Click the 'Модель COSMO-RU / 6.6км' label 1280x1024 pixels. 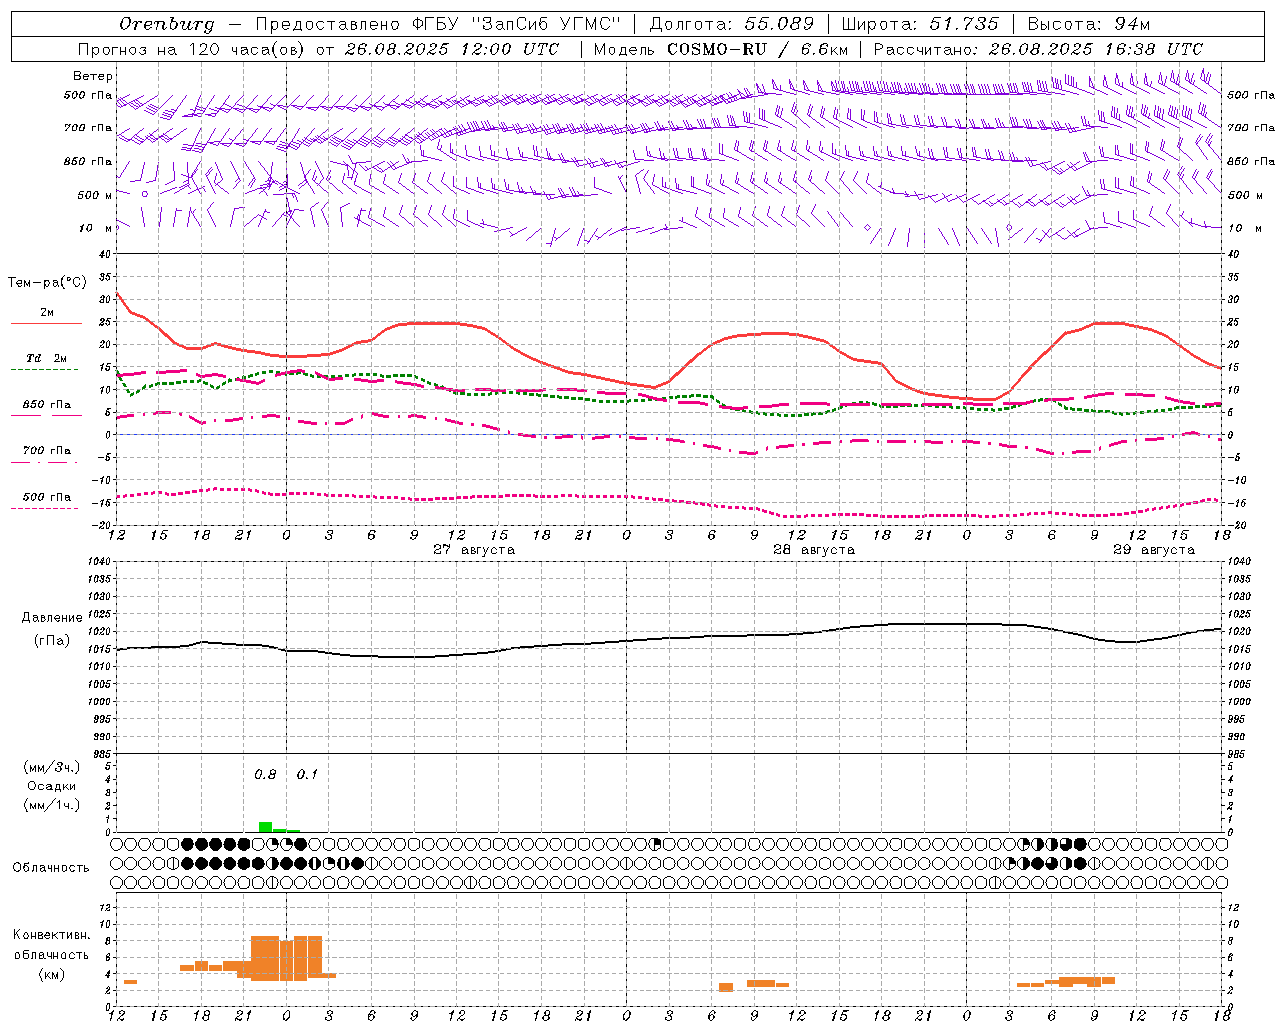click(721, 49)
